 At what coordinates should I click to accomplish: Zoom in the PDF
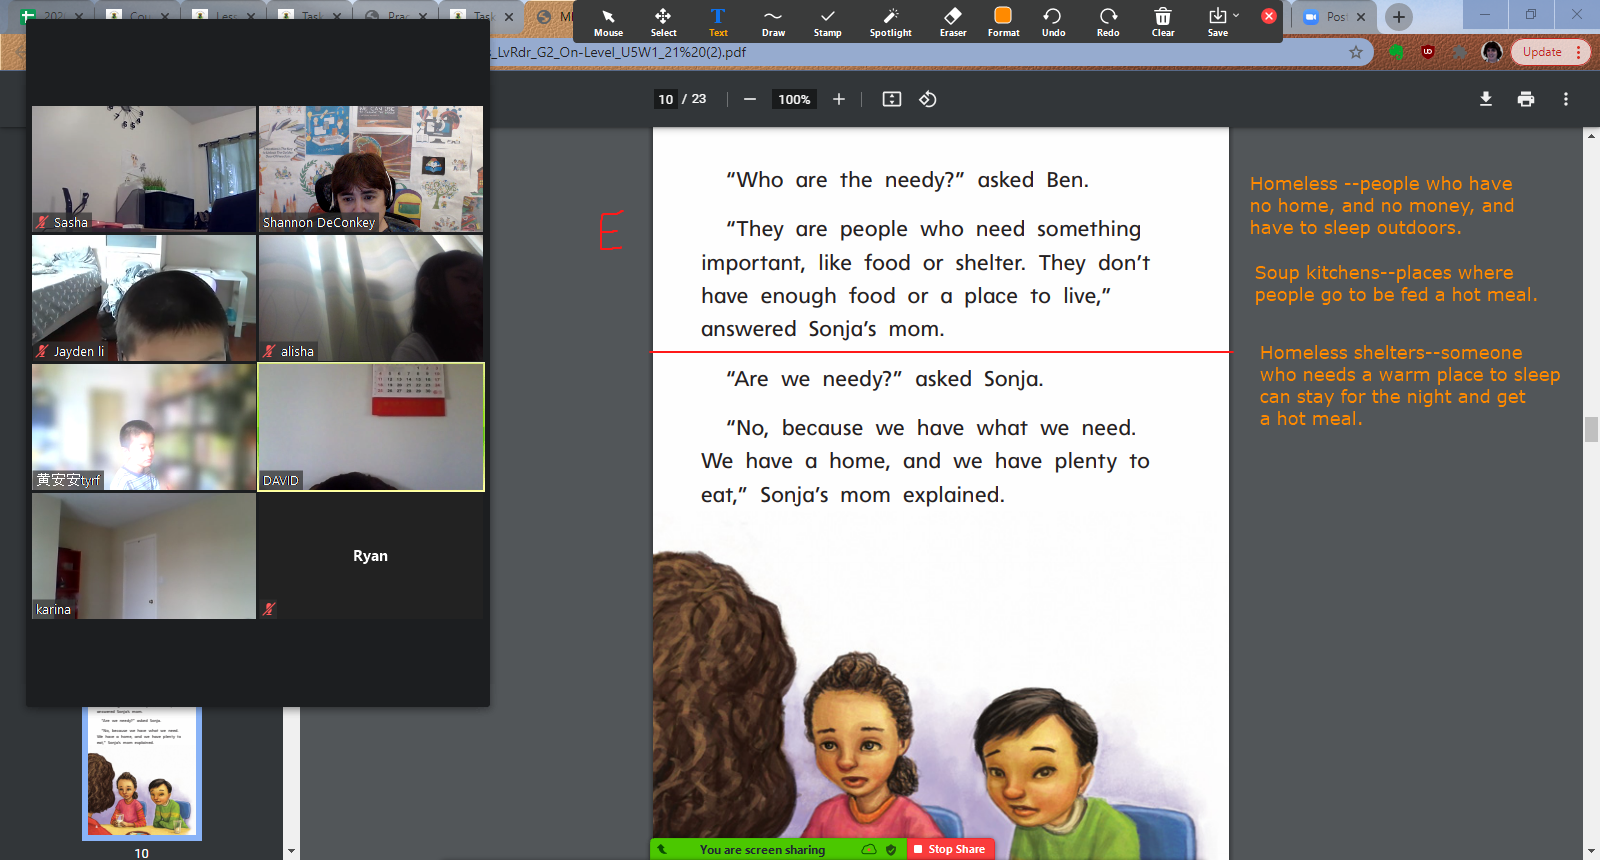pyautogui.click(x=839, y=99)
